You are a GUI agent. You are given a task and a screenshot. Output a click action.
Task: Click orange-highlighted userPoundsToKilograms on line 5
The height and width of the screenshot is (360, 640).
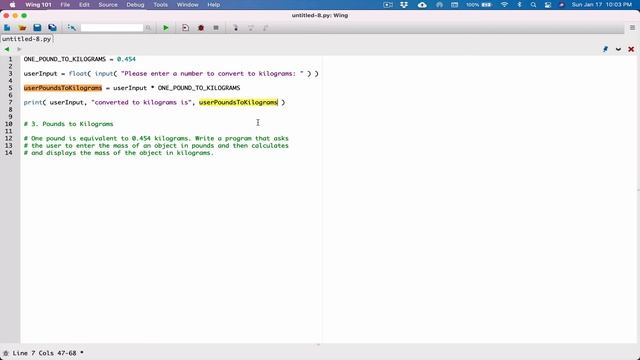[x=62, y=88]
